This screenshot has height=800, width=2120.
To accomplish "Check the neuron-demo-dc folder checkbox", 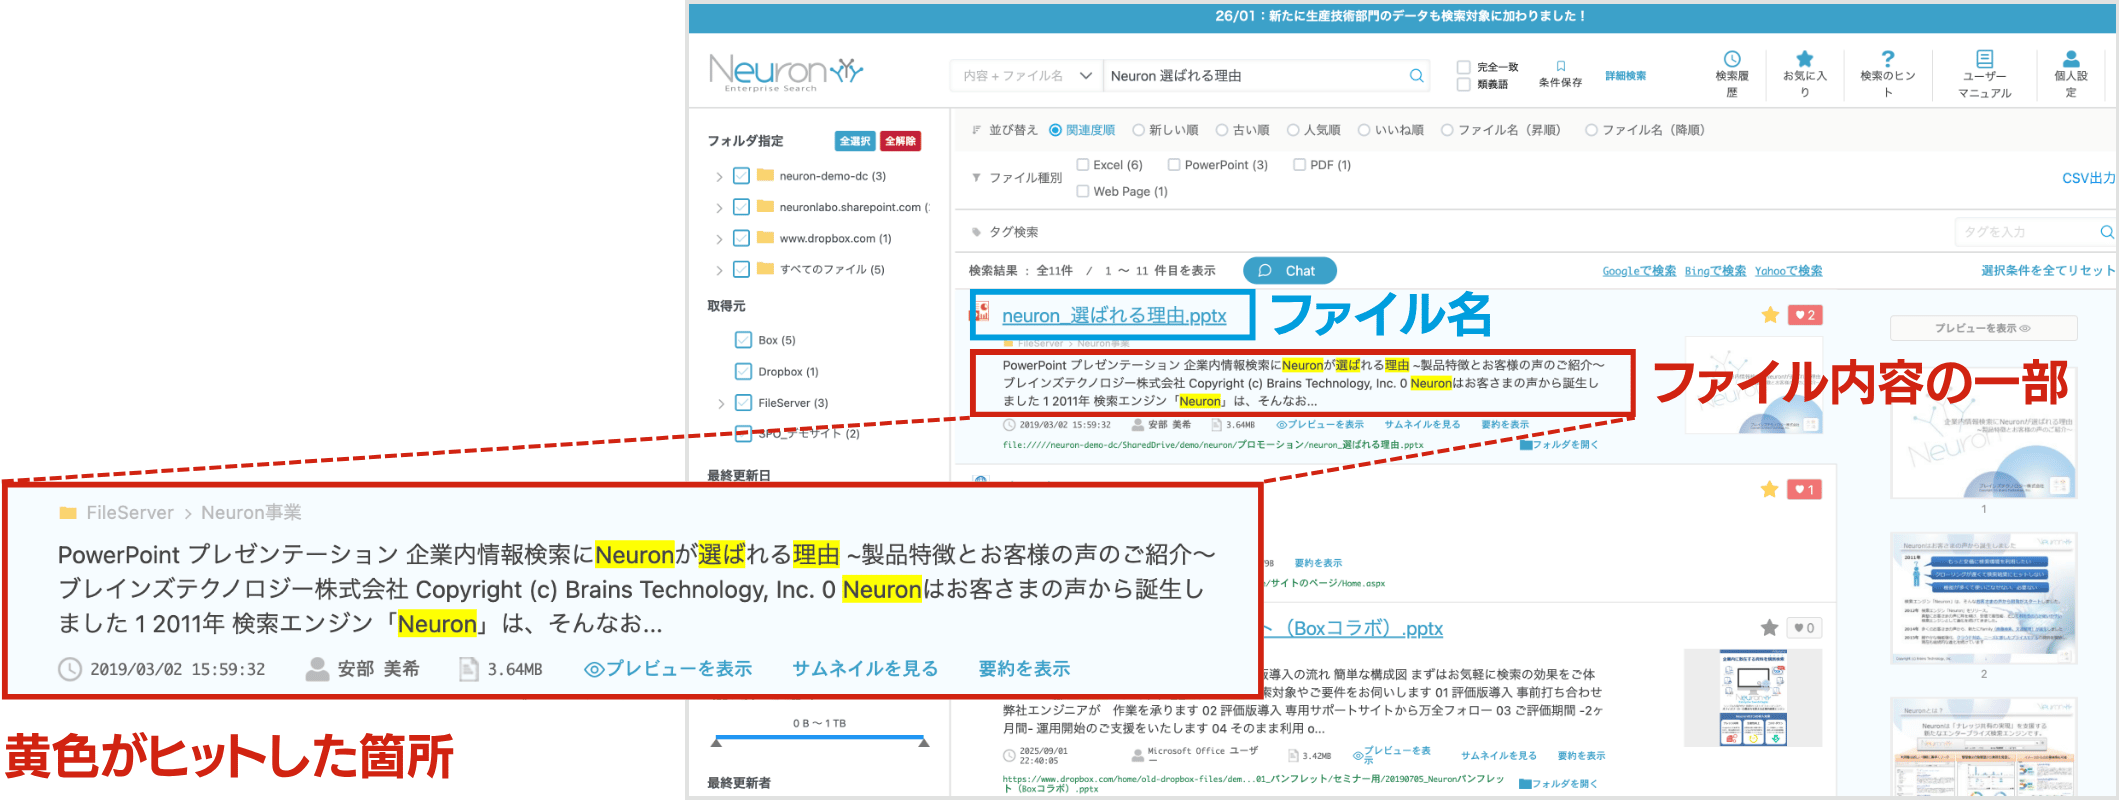I will click(741, 176).
